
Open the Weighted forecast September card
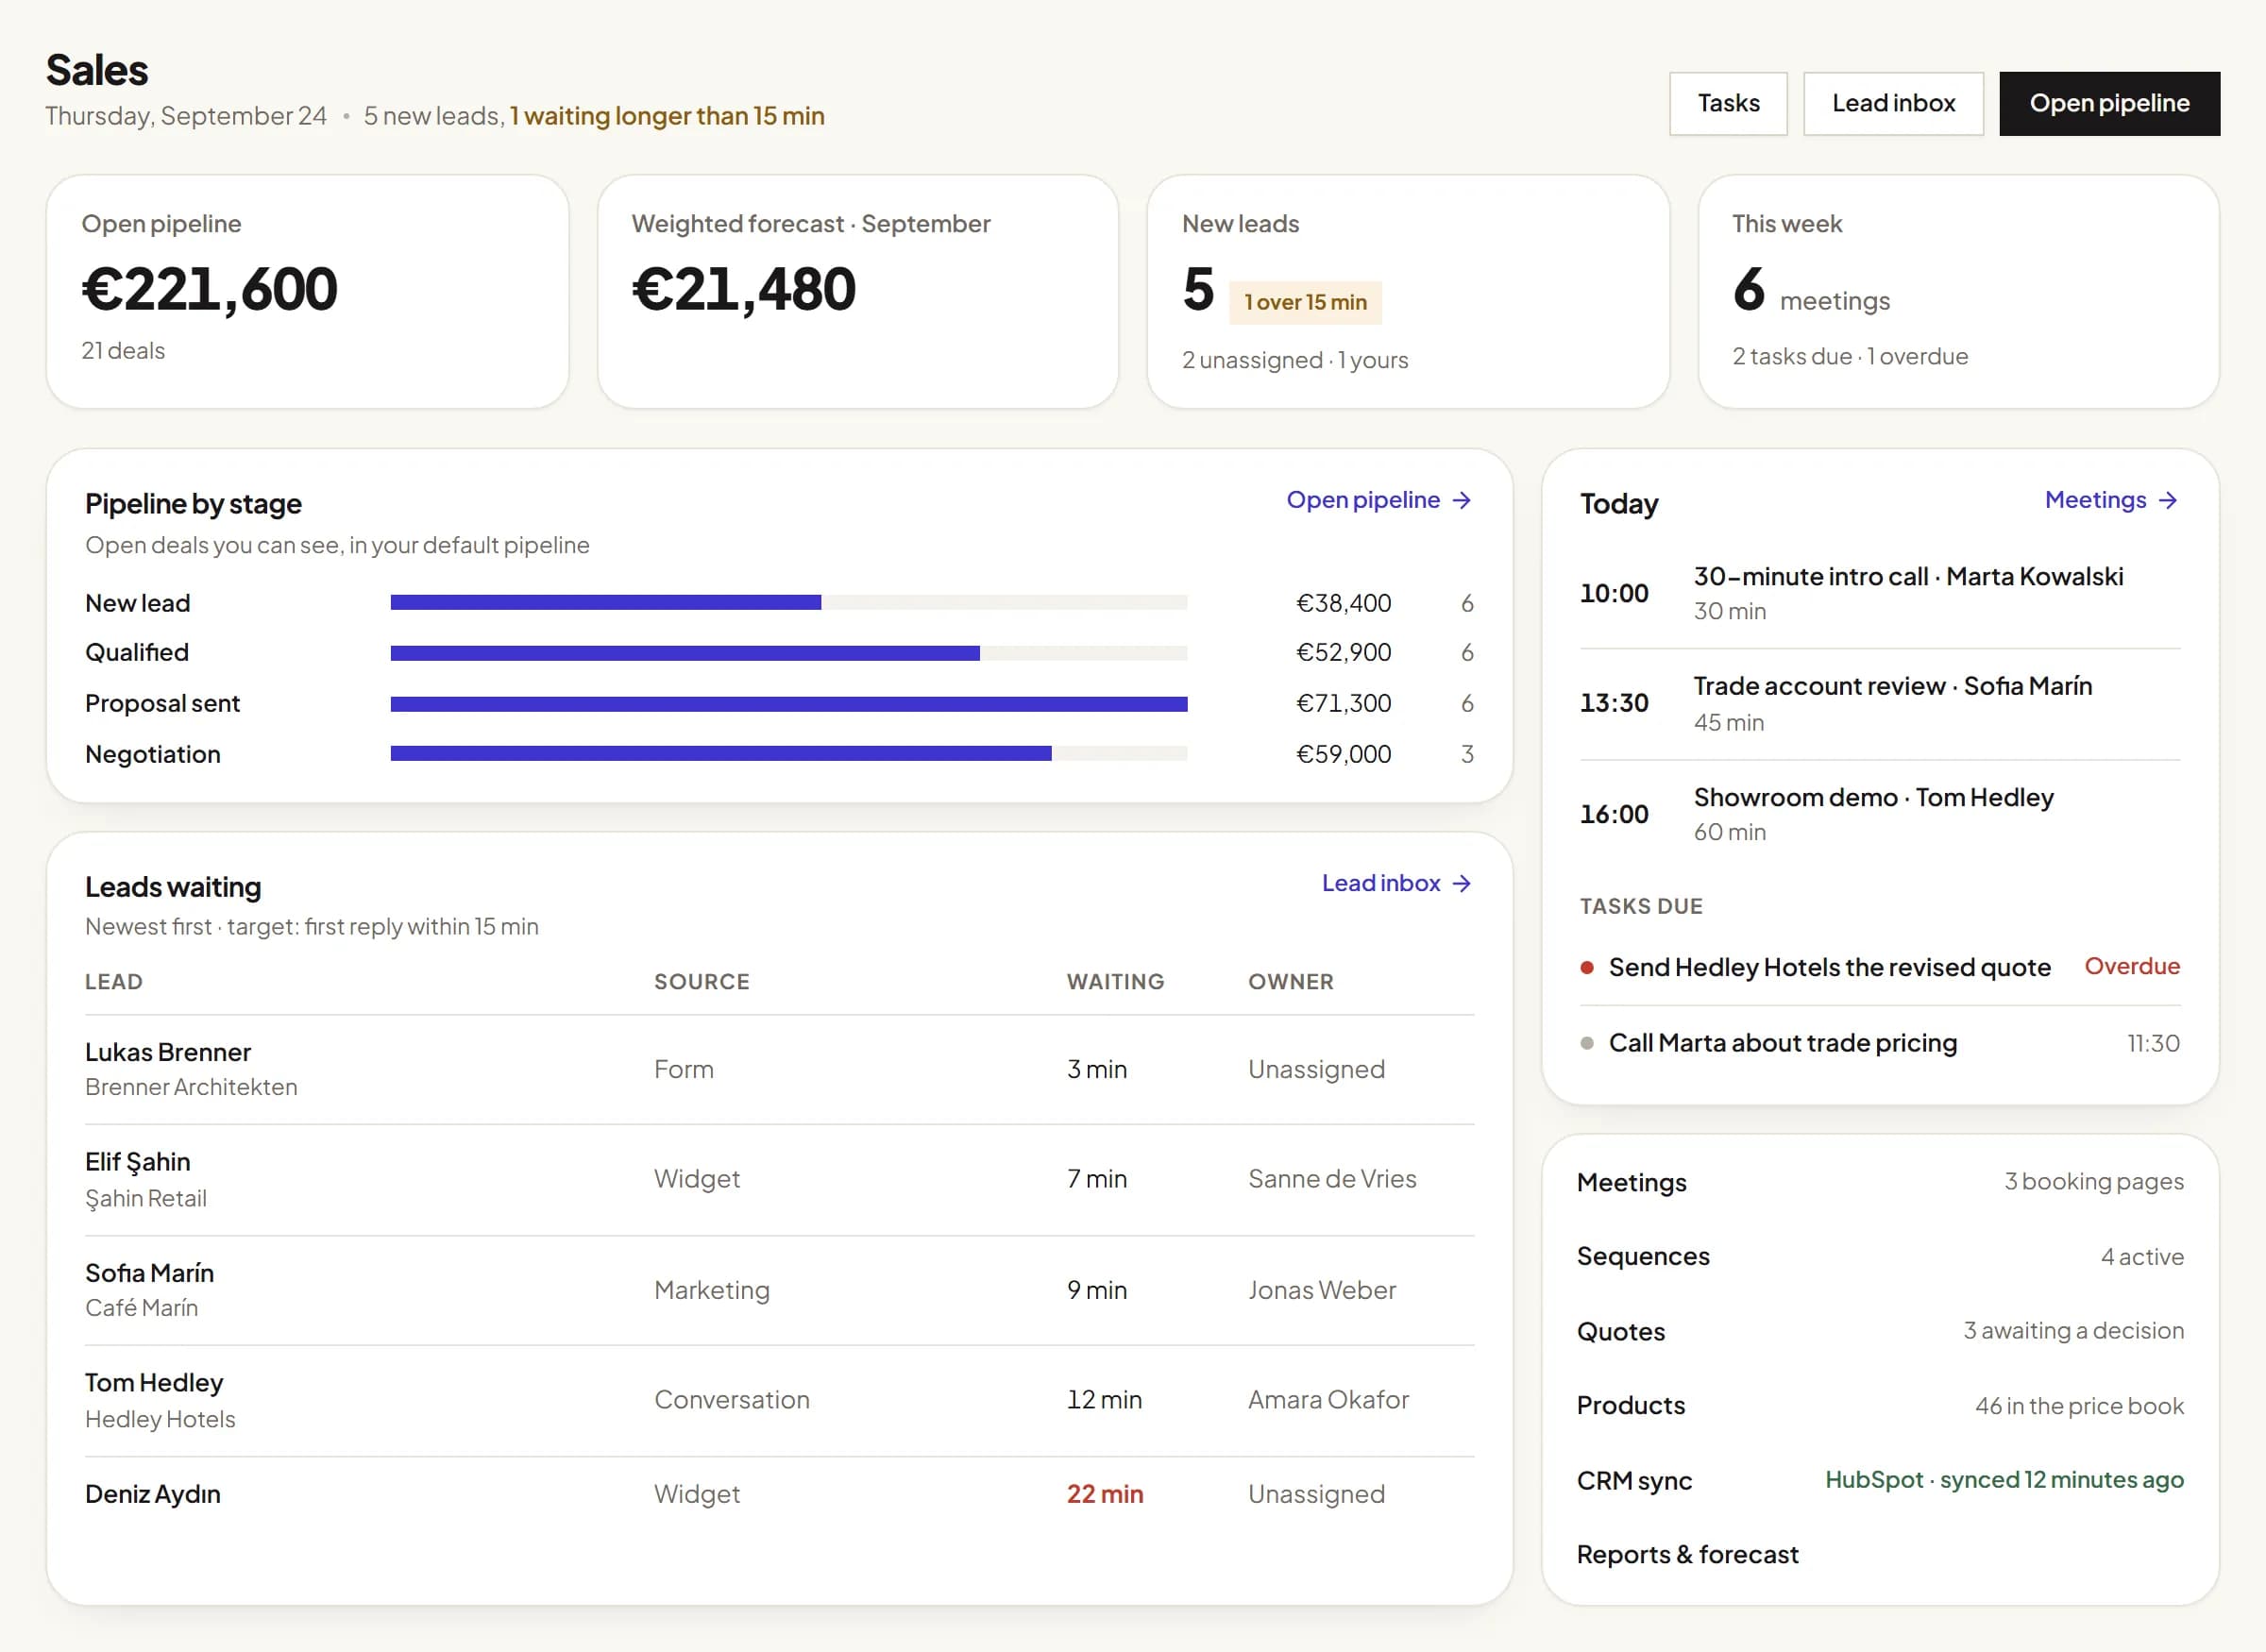point(857,291)
